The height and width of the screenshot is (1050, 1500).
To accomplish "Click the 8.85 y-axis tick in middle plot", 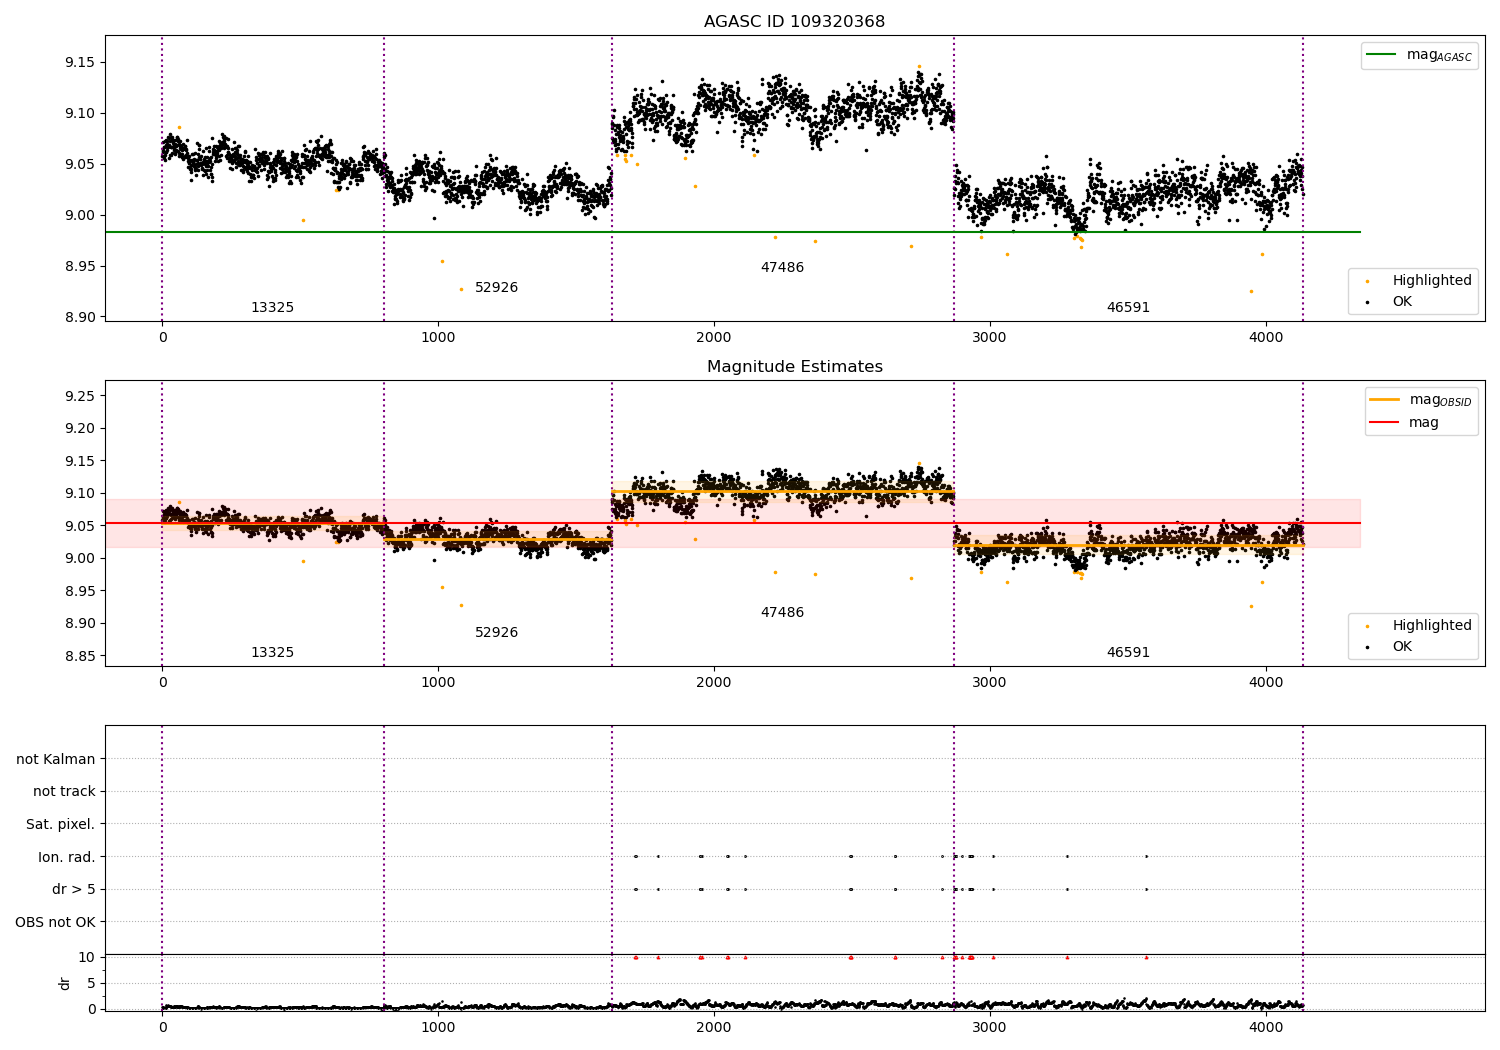I will [78, 656].
